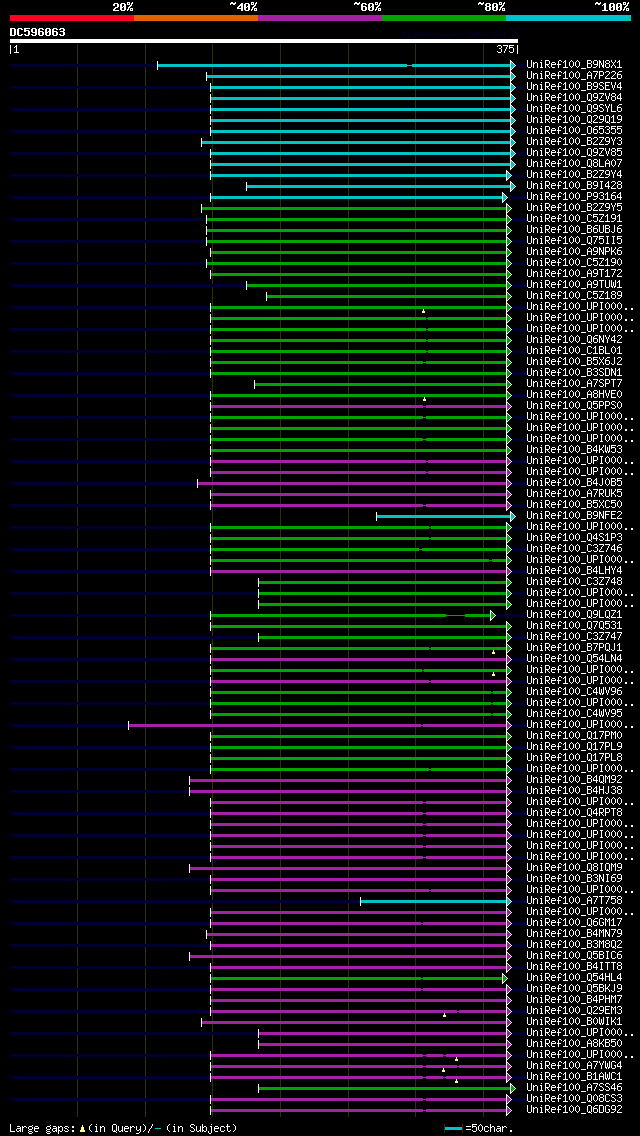Click the cyan 50char scale bar legend
Image resolution: width=640 pixels, height=1136 pixels.
454,1129
